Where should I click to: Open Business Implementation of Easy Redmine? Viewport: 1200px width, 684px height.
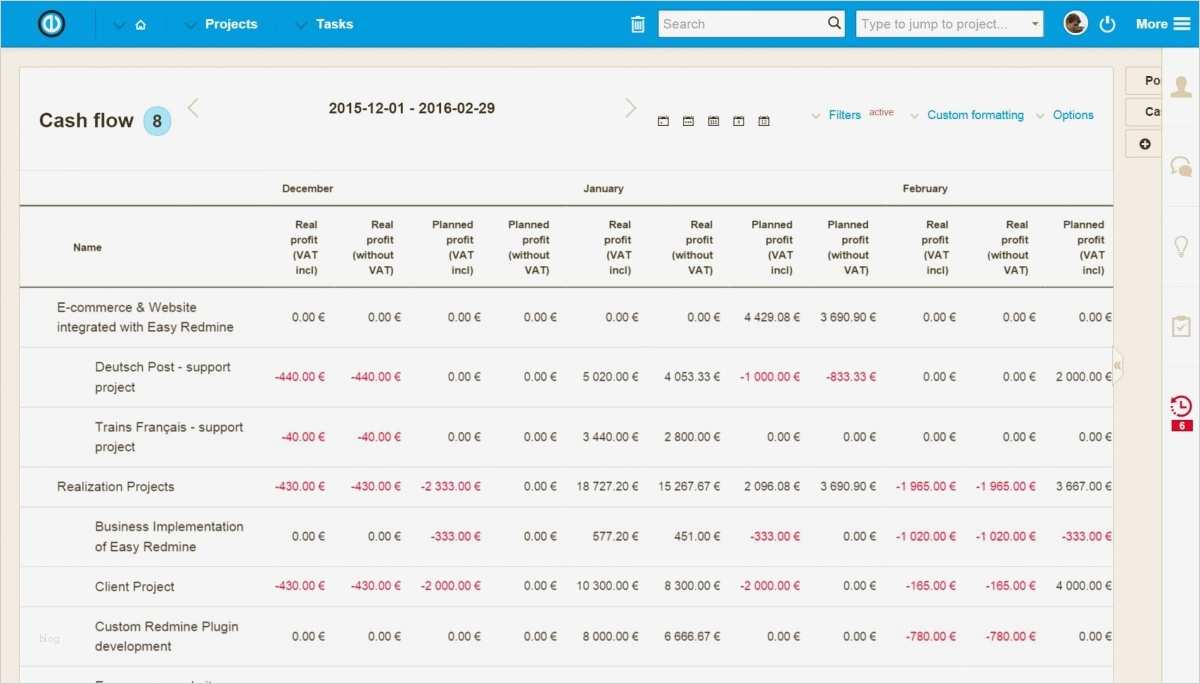(x=169, y=537)
